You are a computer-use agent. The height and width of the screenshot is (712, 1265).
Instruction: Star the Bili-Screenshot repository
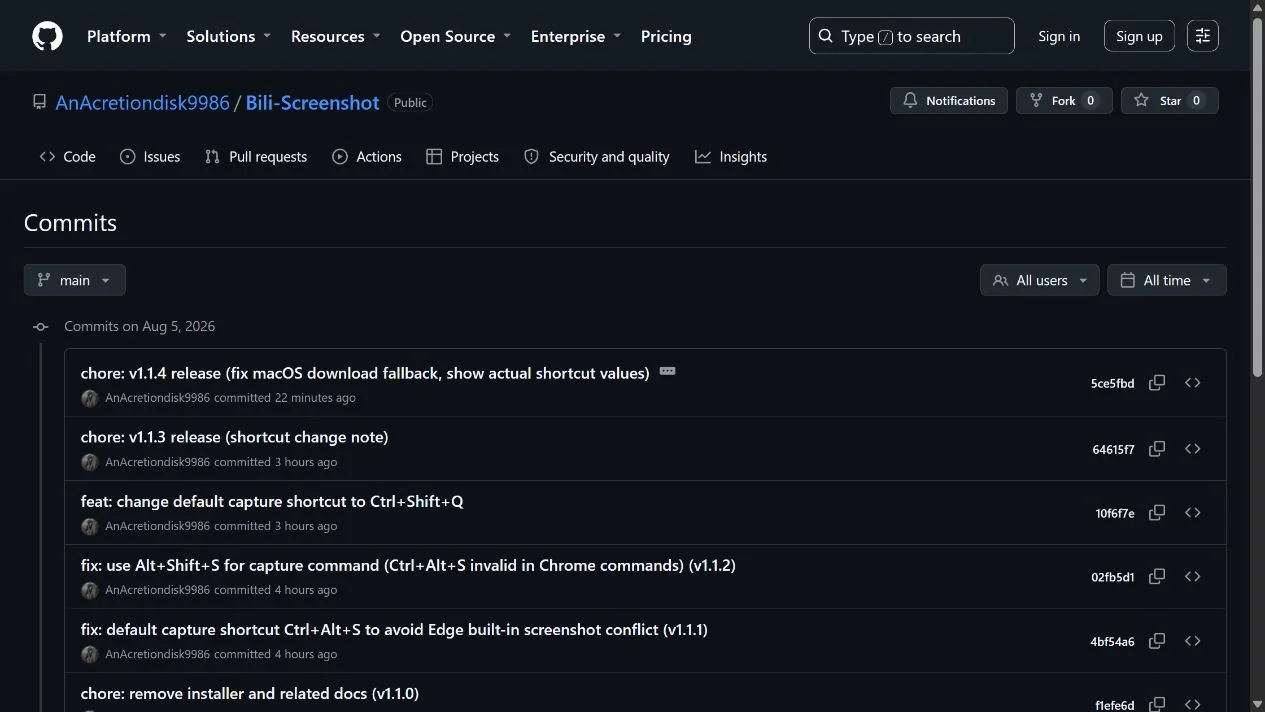tap(1170, 101)
